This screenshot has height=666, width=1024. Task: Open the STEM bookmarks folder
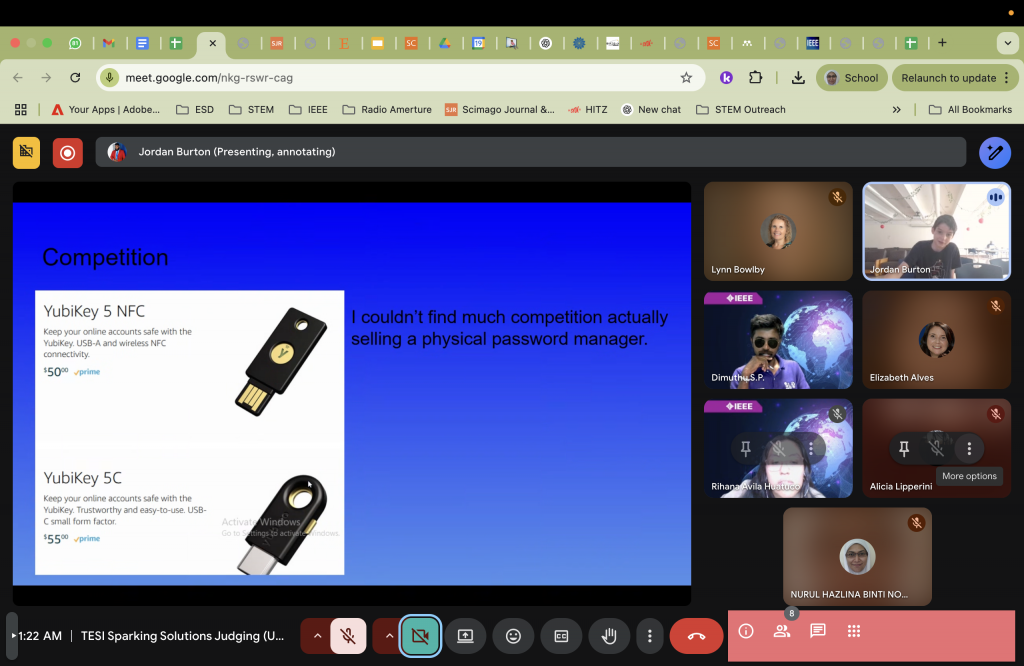251,110
